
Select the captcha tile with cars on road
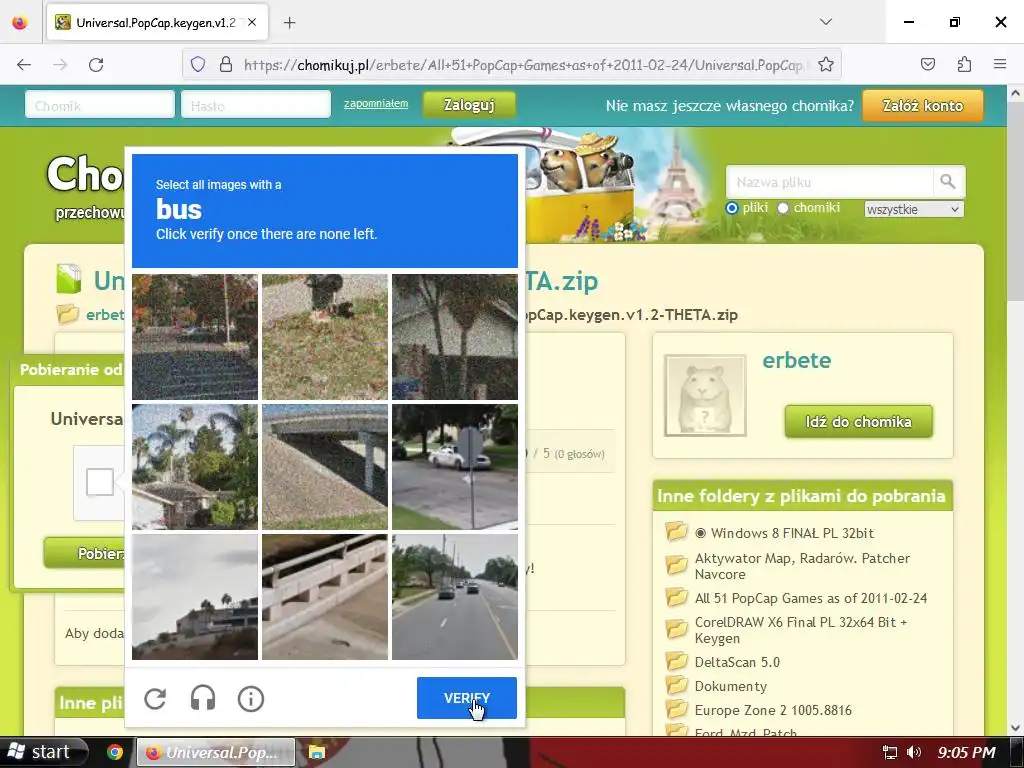pos(455,597)
